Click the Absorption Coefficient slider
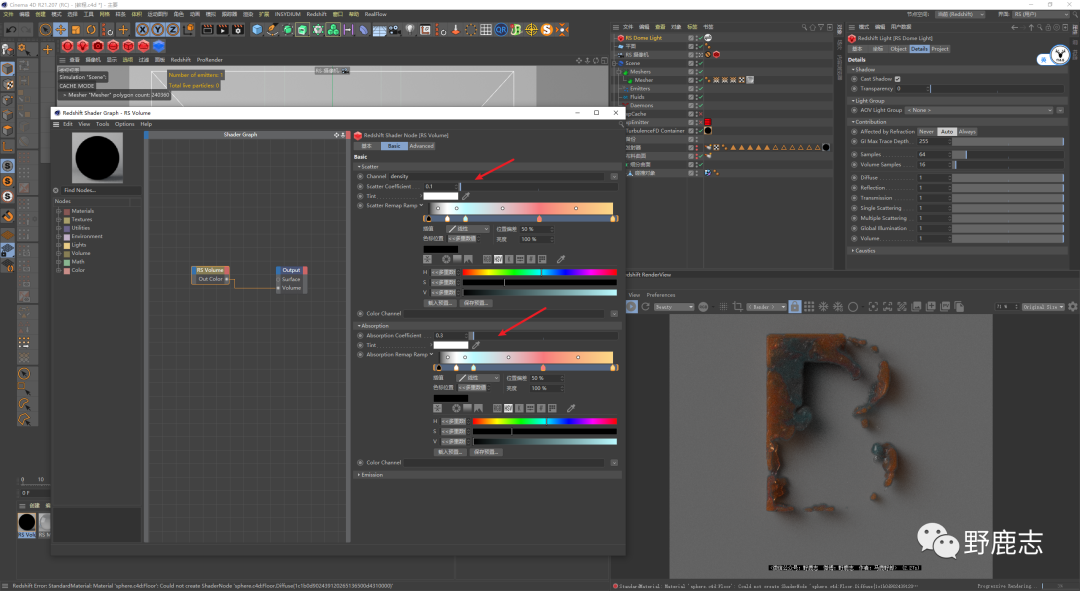The height and width of the screenshot is (591, 1080). coord(544,335)
